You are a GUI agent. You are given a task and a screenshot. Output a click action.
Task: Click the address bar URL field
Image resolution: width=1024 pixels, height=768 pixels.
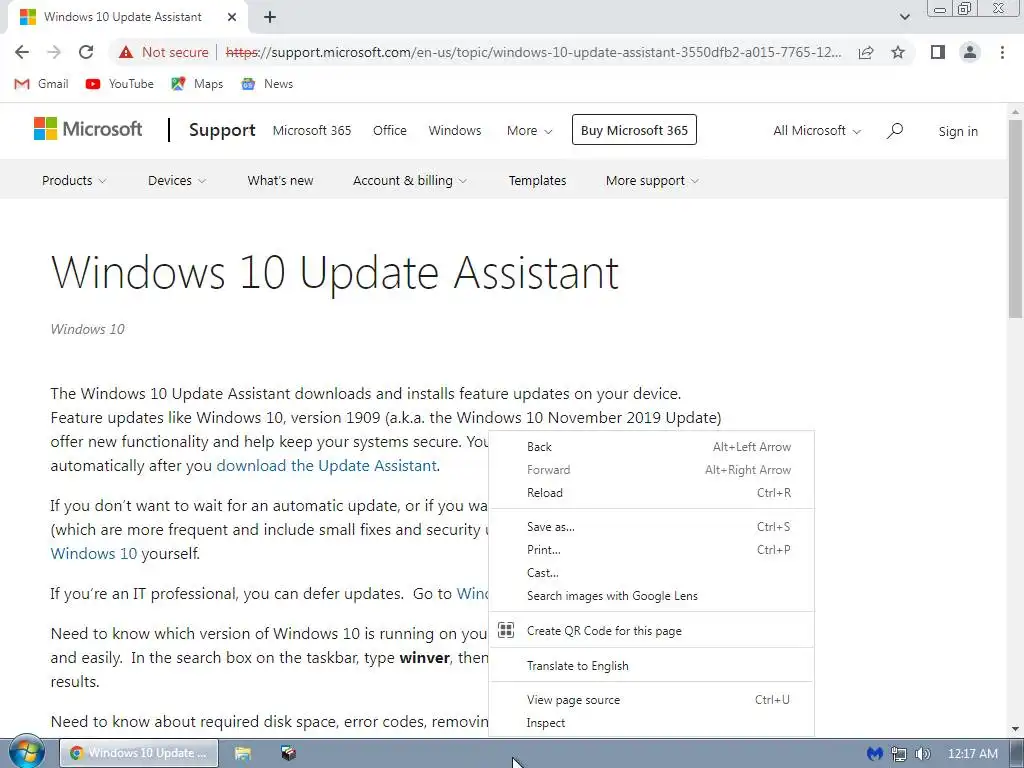(534, 52)
